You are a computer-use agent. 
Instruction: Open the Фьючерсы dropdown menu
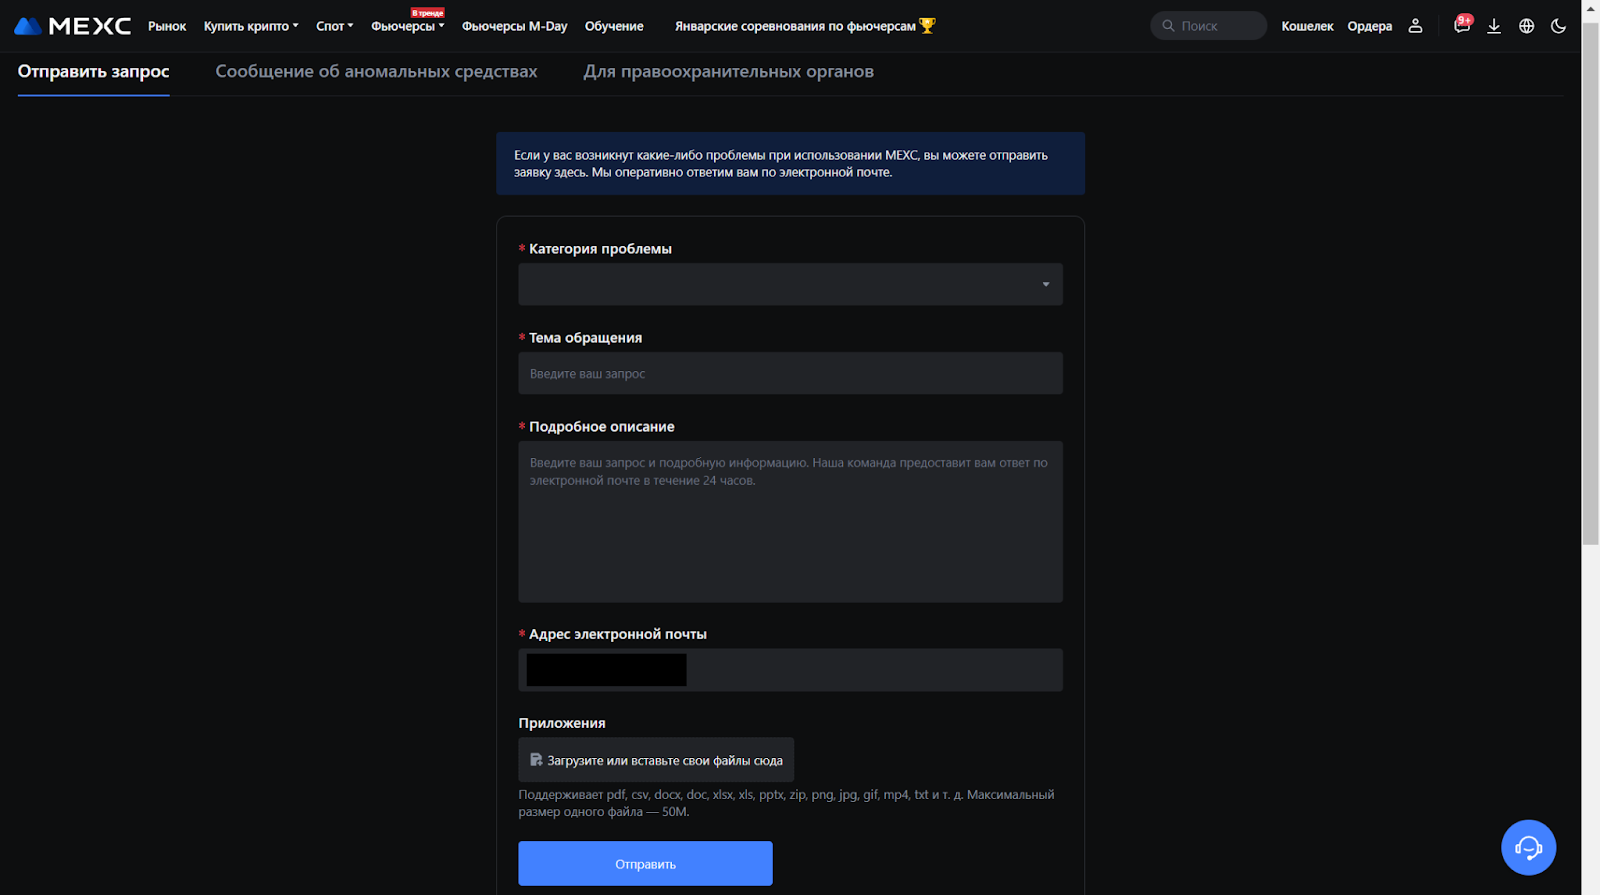click(407, 26)
